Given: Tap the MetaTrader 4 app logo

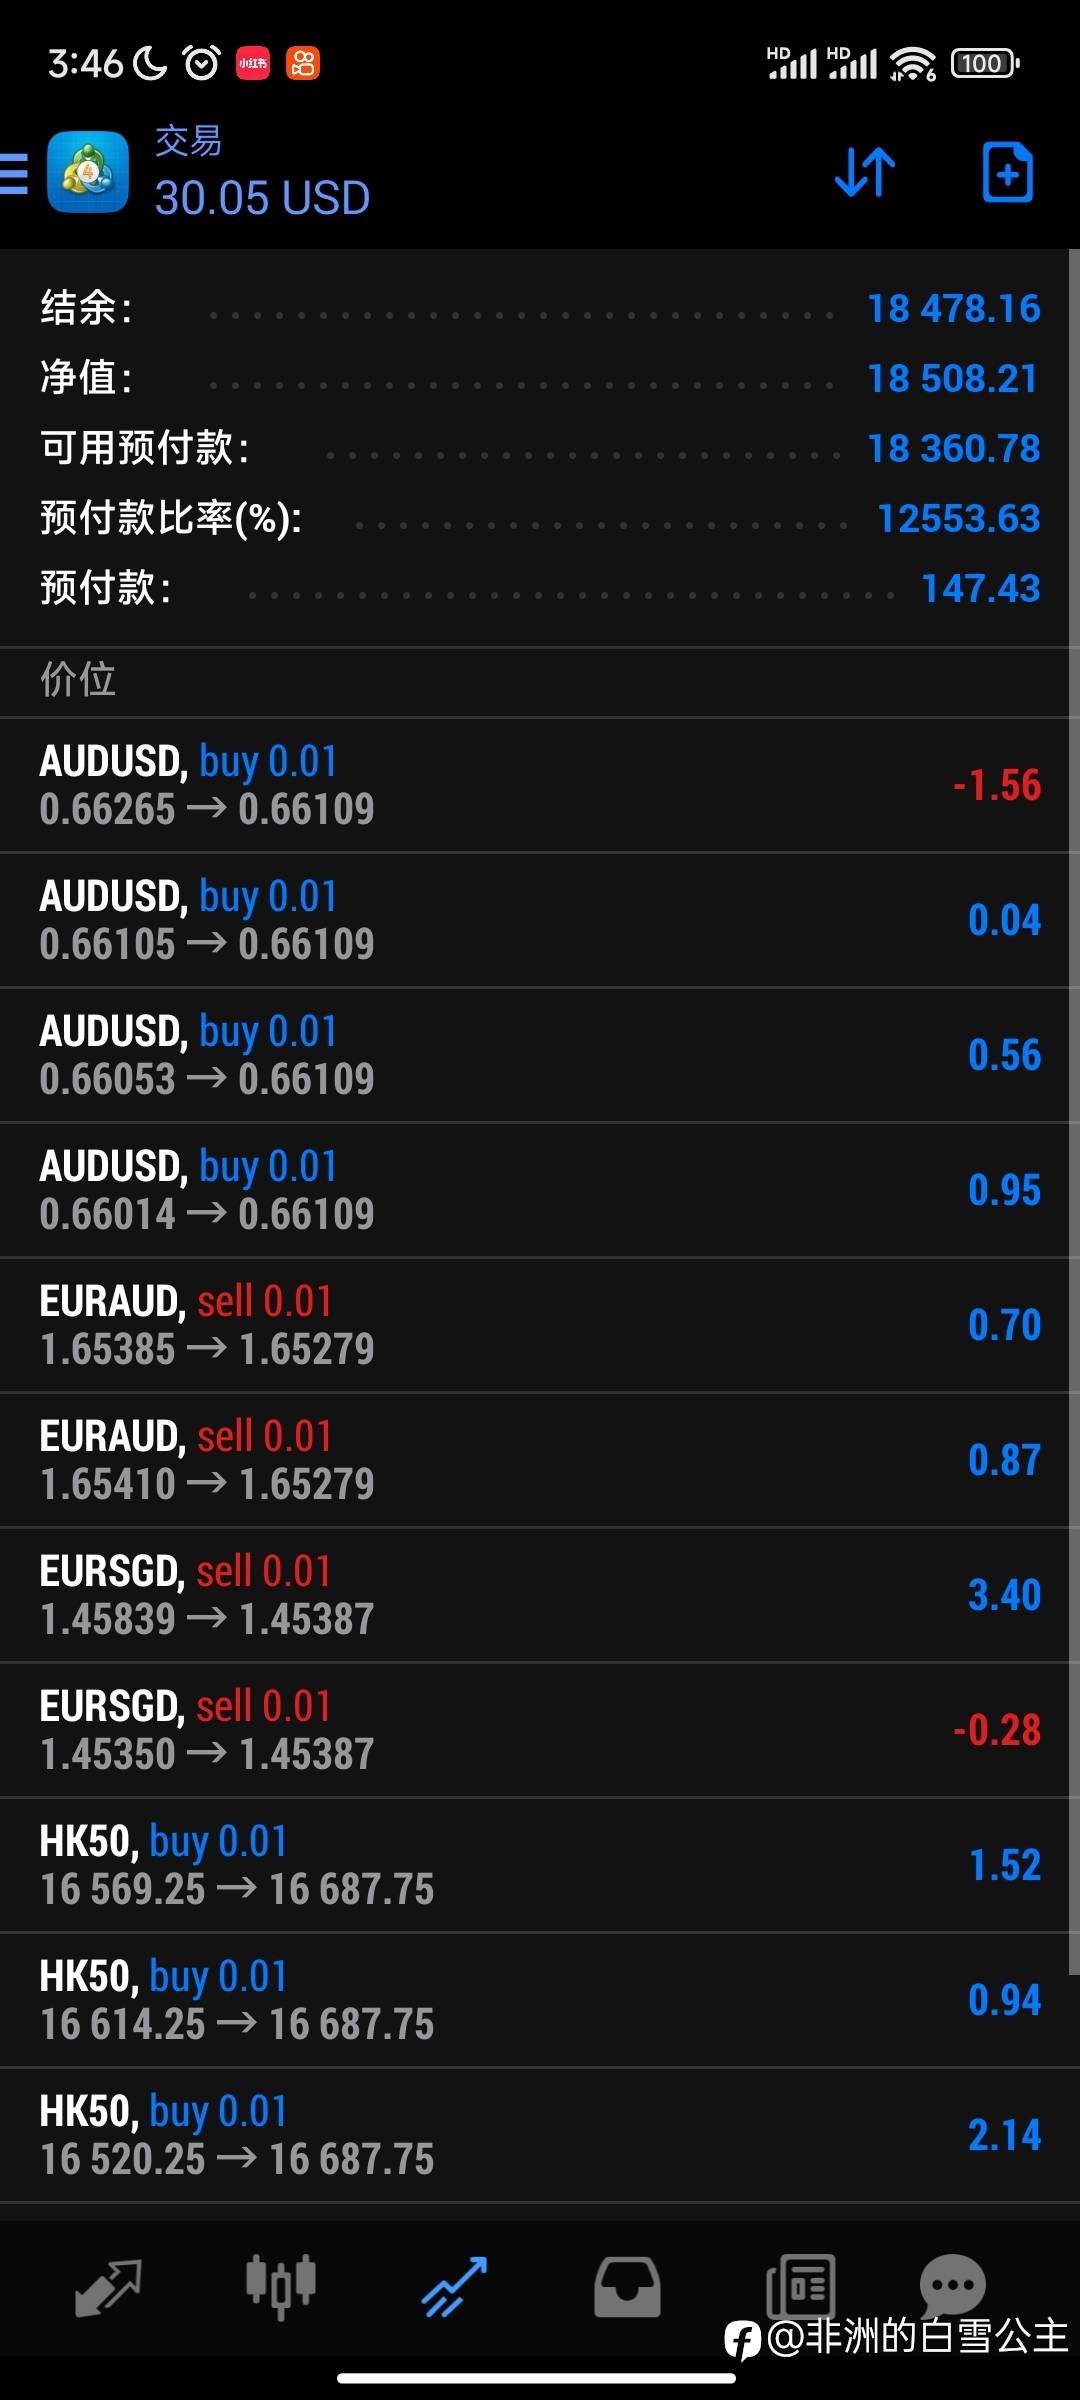Looking at the screenshot, I should tap(88, 173).
